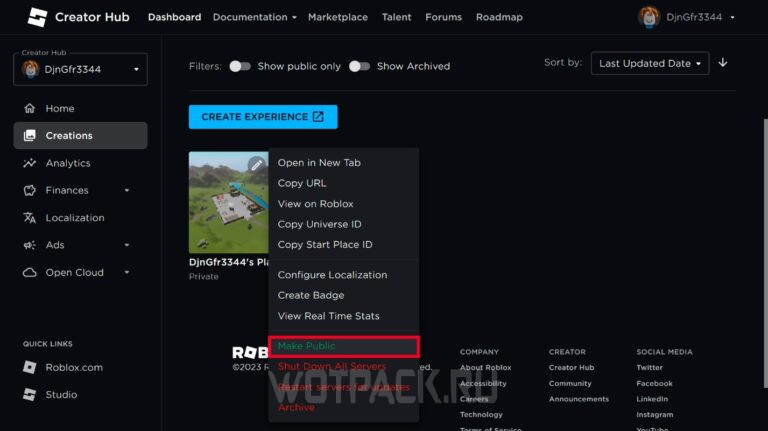Open the Documentation dropdown

point(255,17)
